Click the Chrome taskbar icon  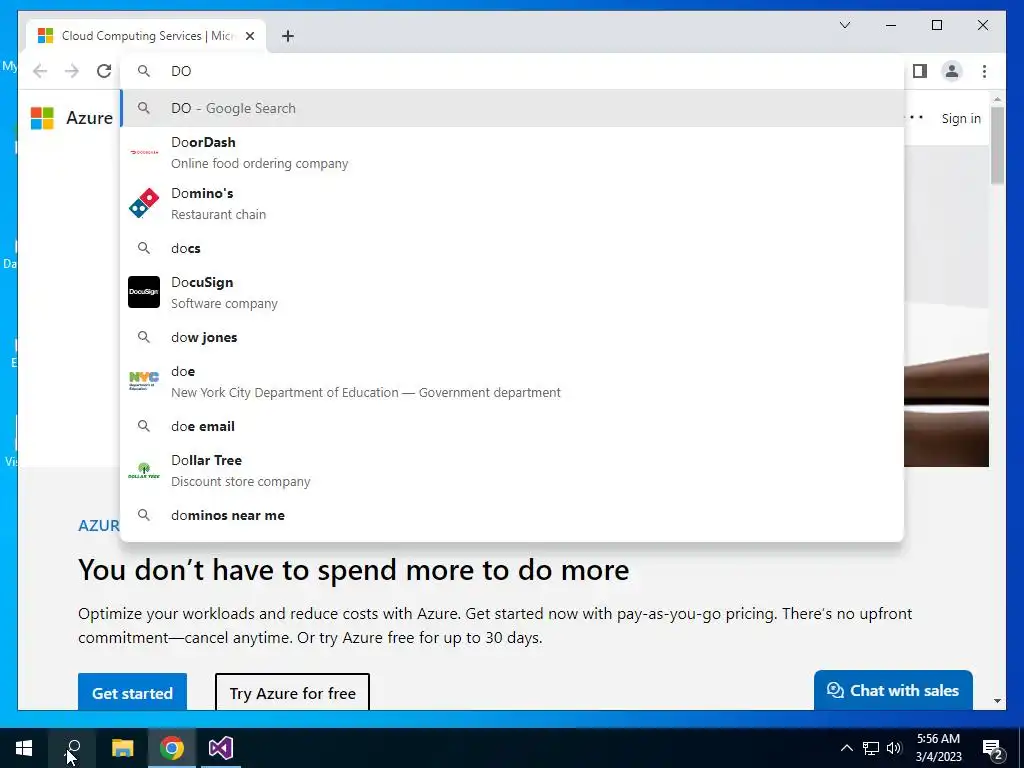(x=172, y=748)
